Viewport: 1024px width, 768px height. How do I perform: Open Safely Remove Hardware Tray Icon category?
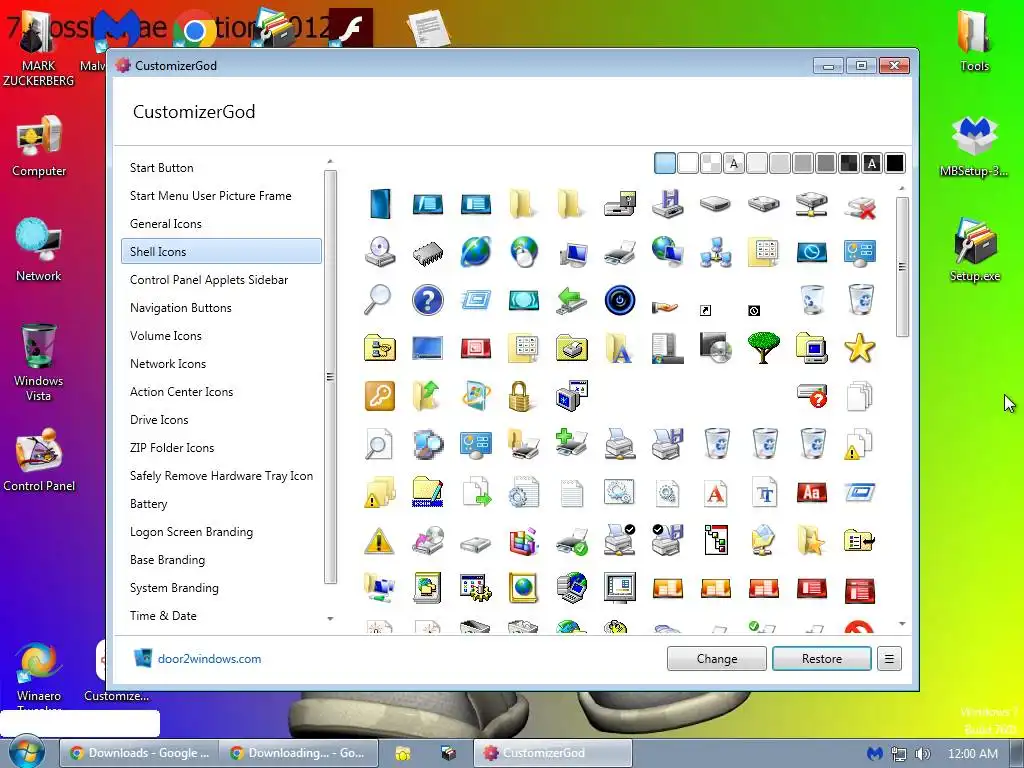[x=221, y=476]
